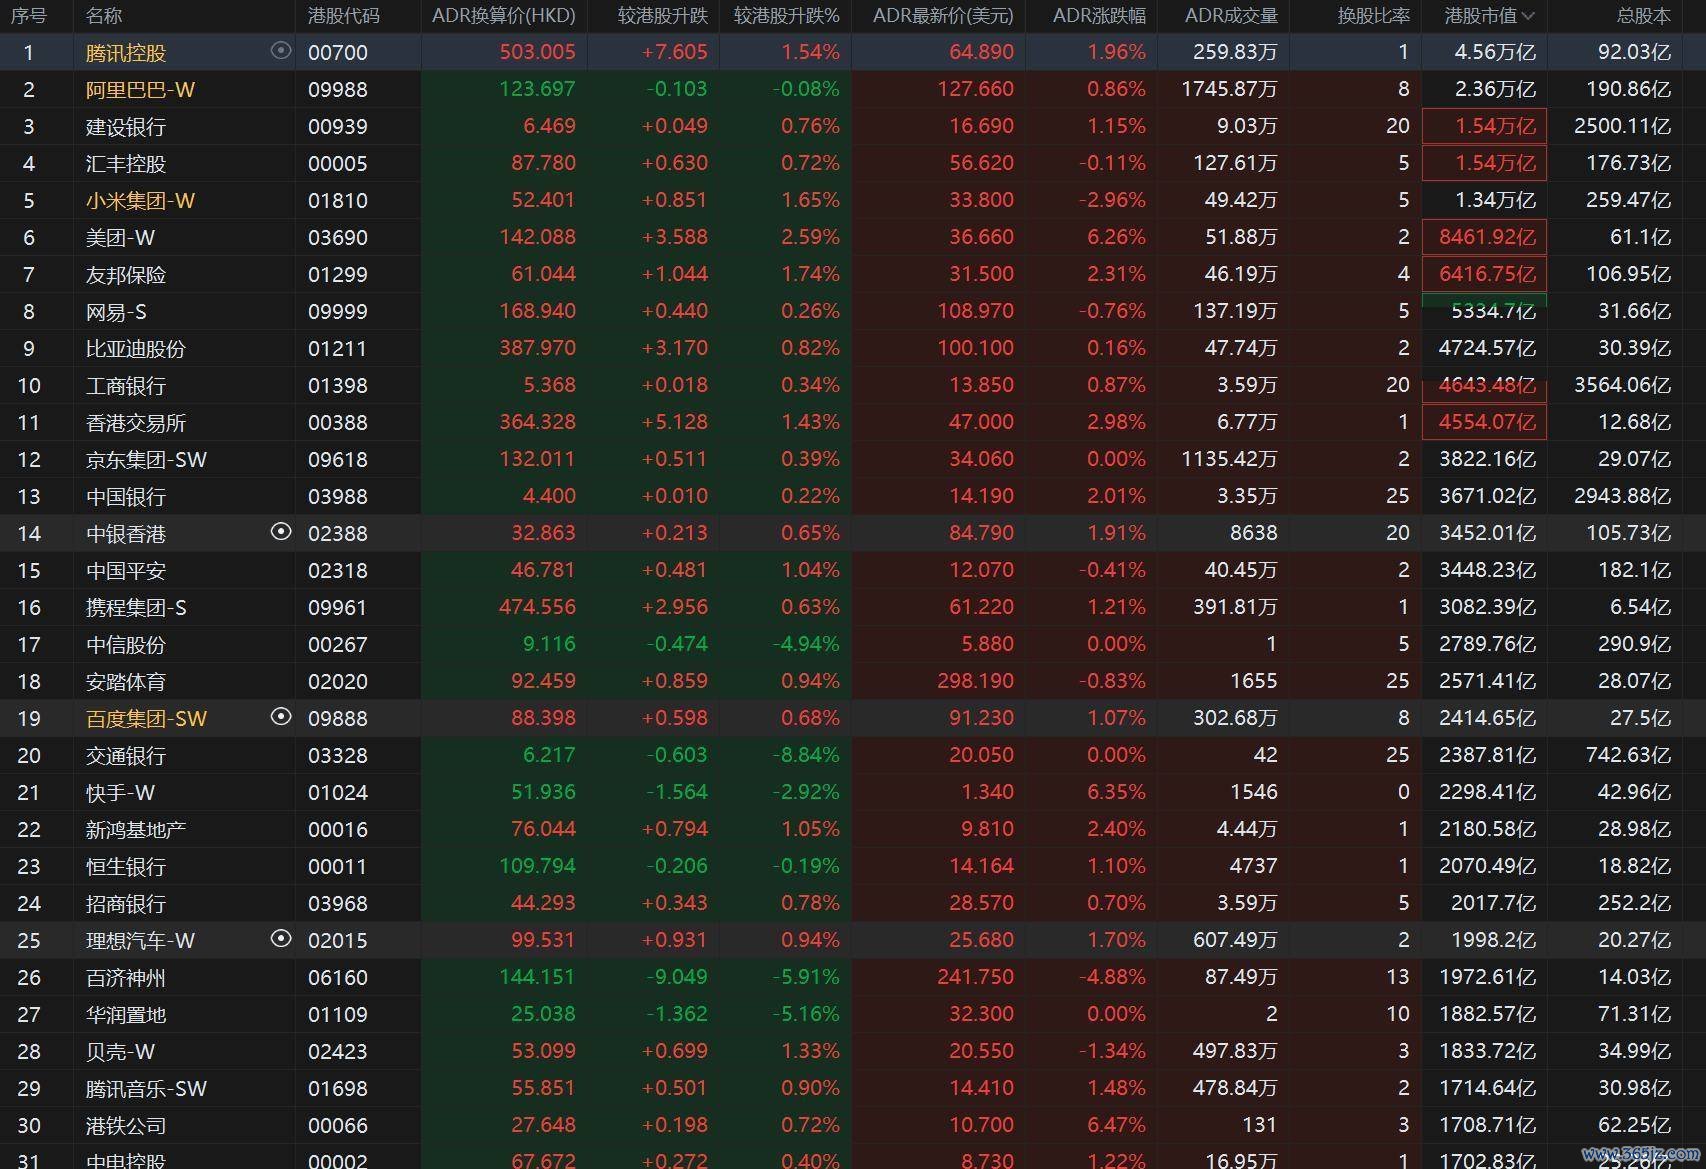The width and height of the screenshot is (1706, 1169).
Task: Sort by the 港股代码 column header
Action: (x=343, y=16)
